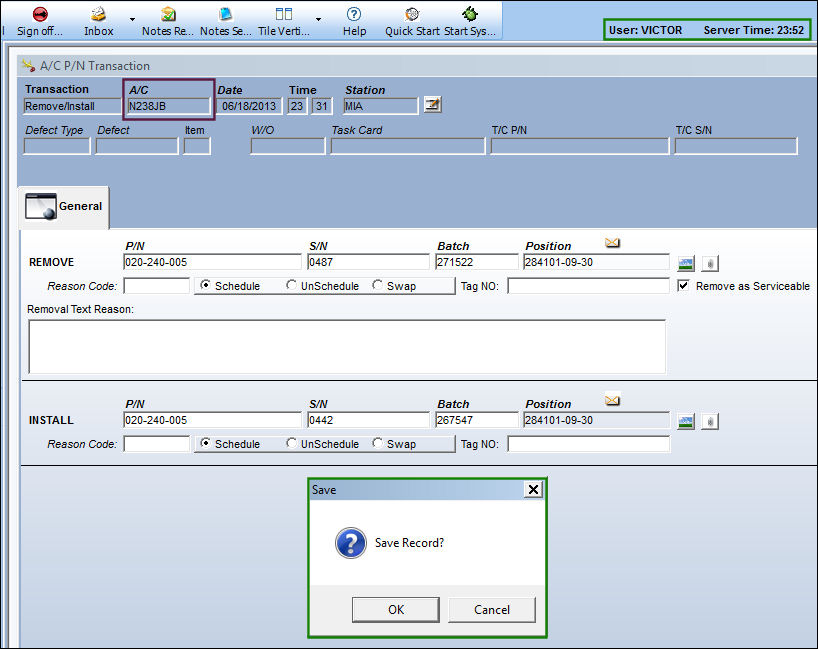Click the Sign off toolbar icon
The image size is (818, 649).
pyautogui.click(x=40, y=14)
